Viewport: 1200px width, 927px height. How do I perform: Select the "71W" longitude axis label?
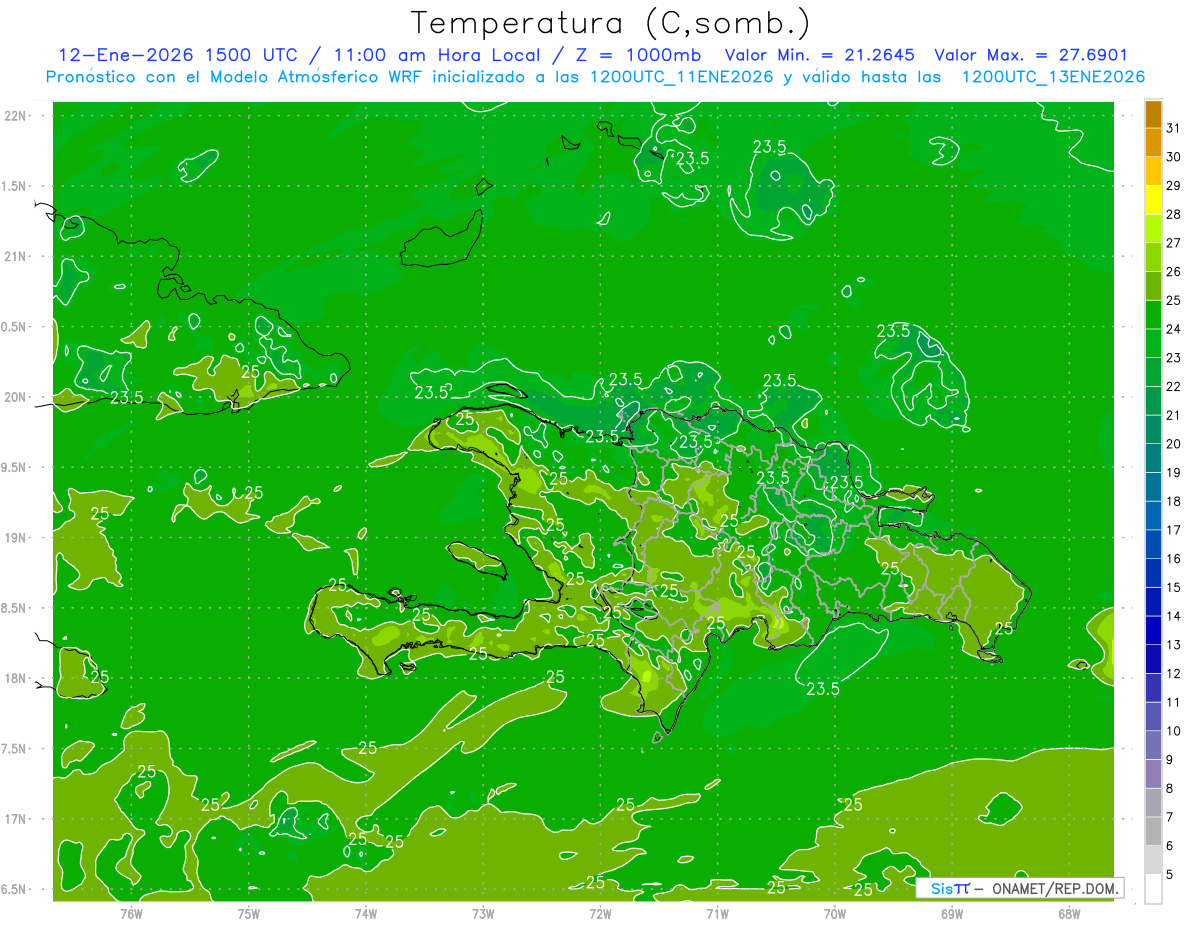tap(717, 913)
